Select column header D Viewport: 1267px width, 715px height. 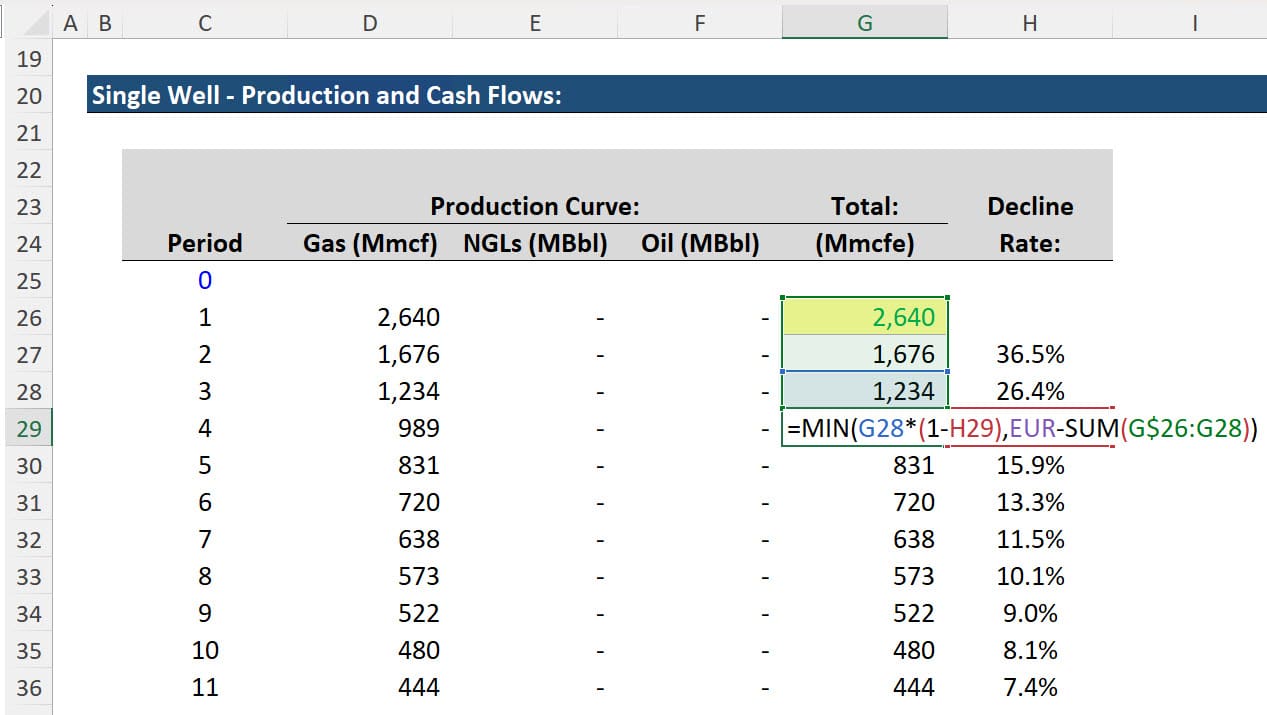(369, 22)
